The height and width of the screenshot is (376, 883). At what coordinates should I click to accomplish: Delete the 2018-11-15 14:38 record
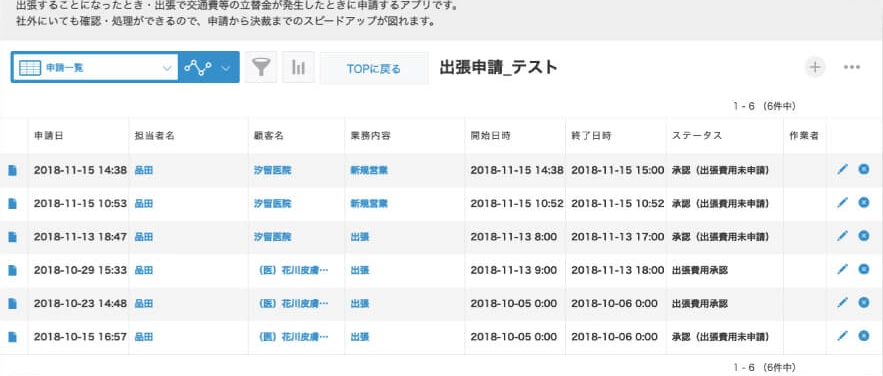[863, 169]
